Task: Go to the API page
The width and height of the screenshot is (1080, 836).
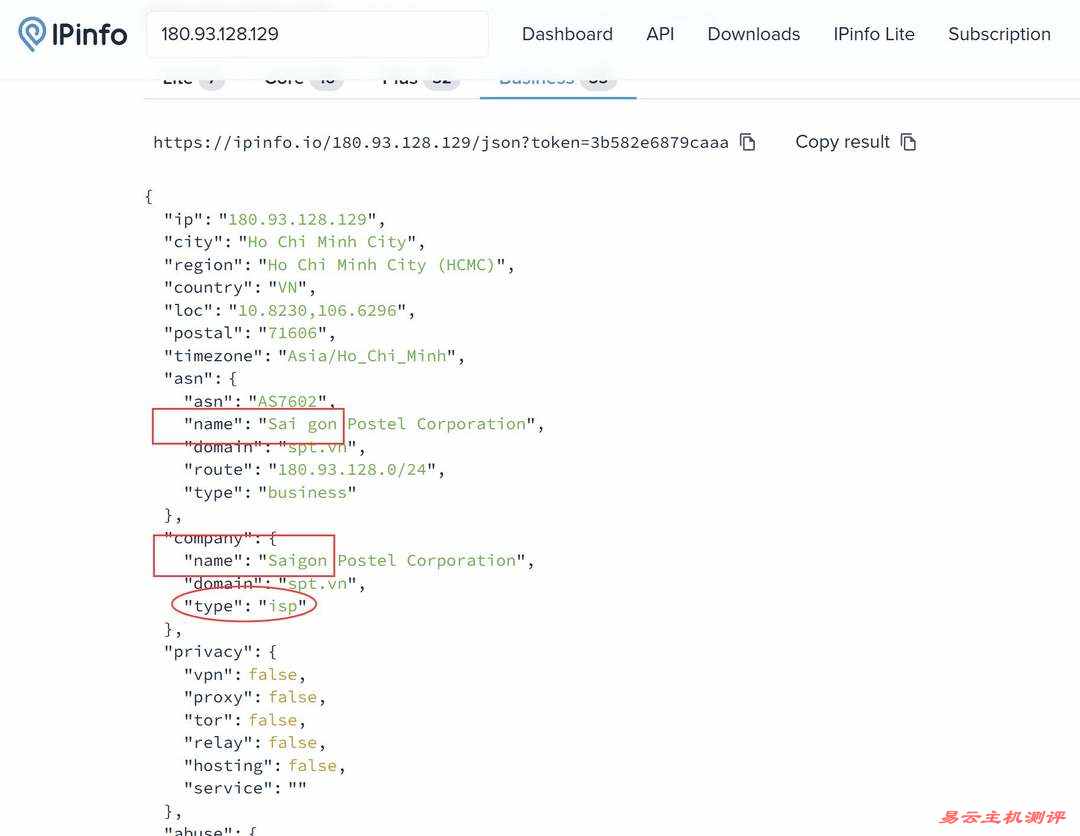Action: pos(660,34)
